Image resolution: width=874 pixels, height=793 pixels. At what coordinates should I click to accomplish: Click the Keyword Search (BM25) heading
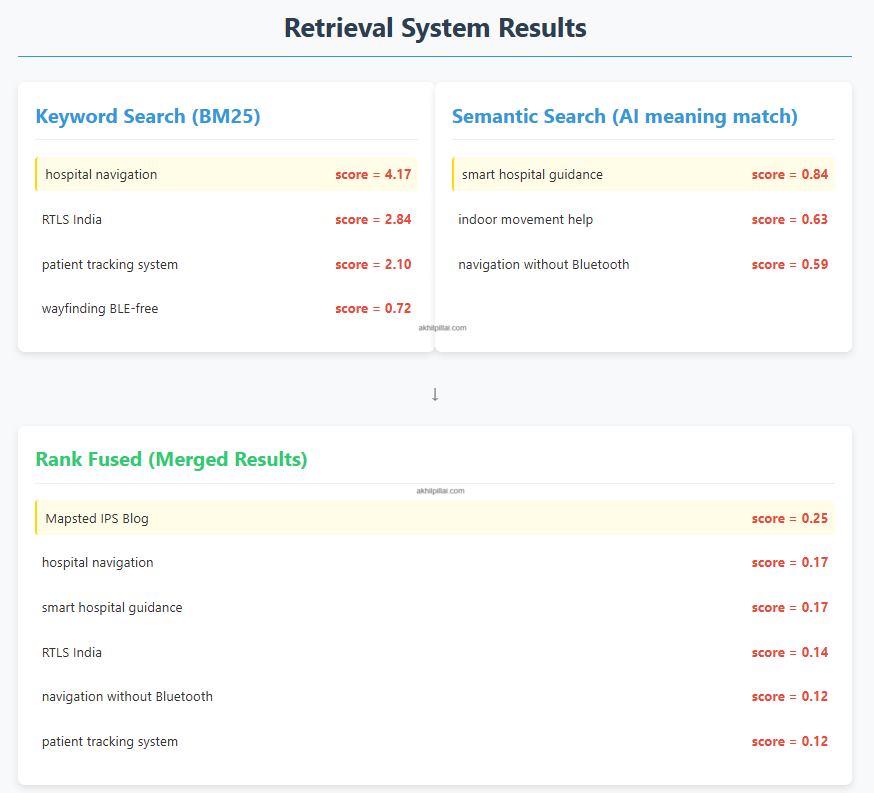[148, 116]
